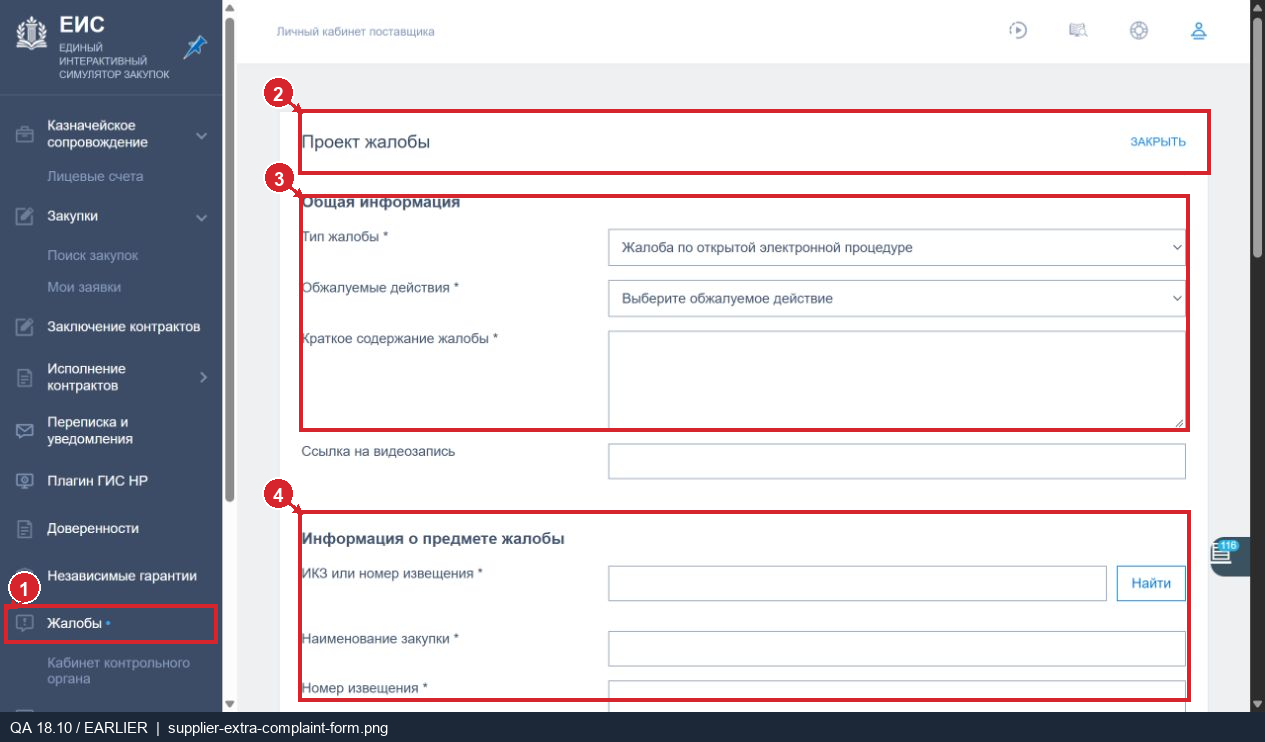Click the Проект жалобы heading
This screenshot has height=742, width=1265.
[366, 142]
